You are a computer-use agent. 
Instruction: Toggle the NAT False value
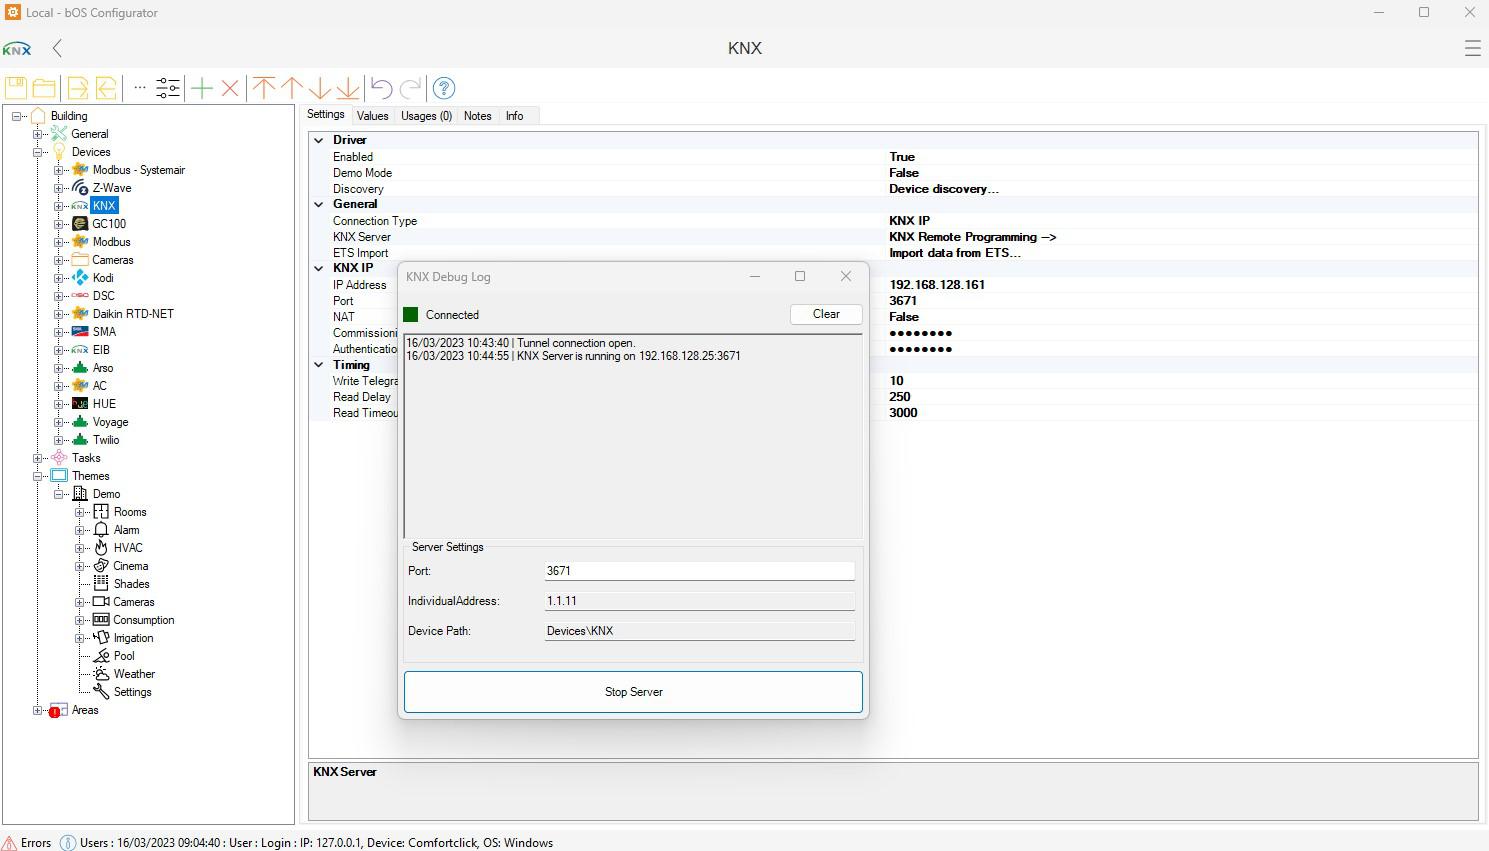[x=903, y=317]
